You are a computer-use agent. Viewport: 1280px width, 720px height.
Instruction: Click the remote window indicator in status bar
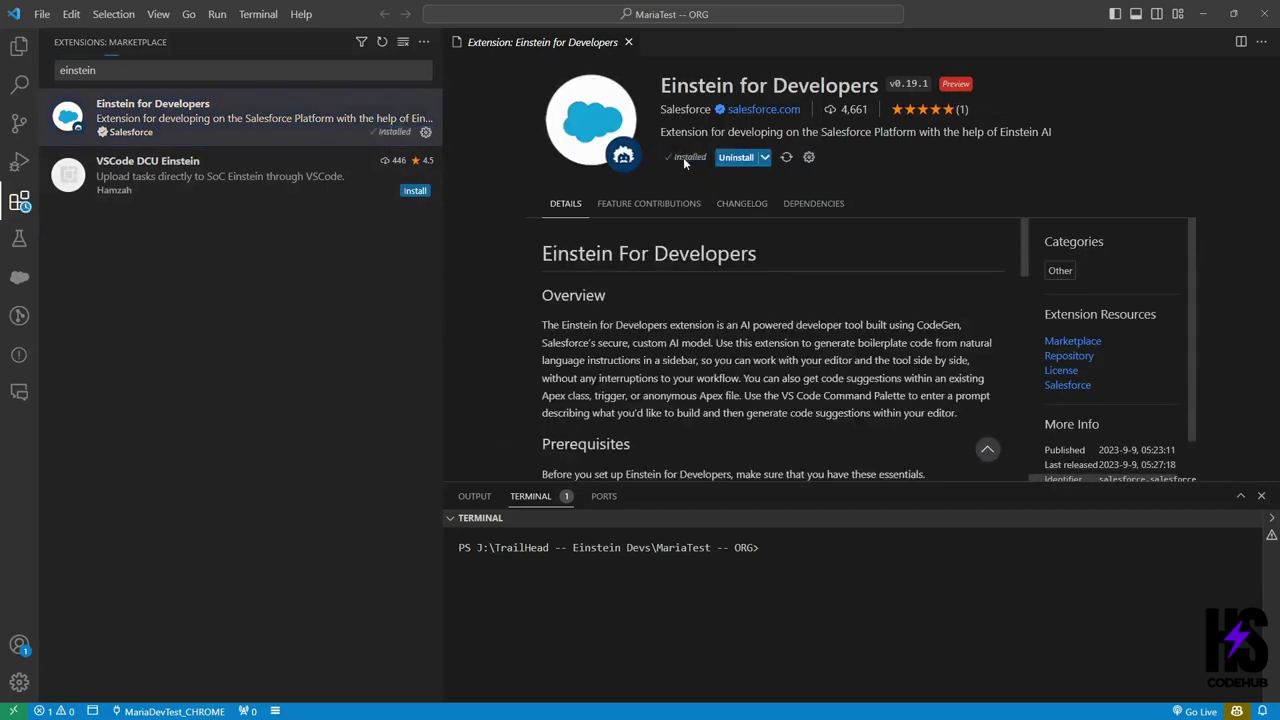pos(13,711)
